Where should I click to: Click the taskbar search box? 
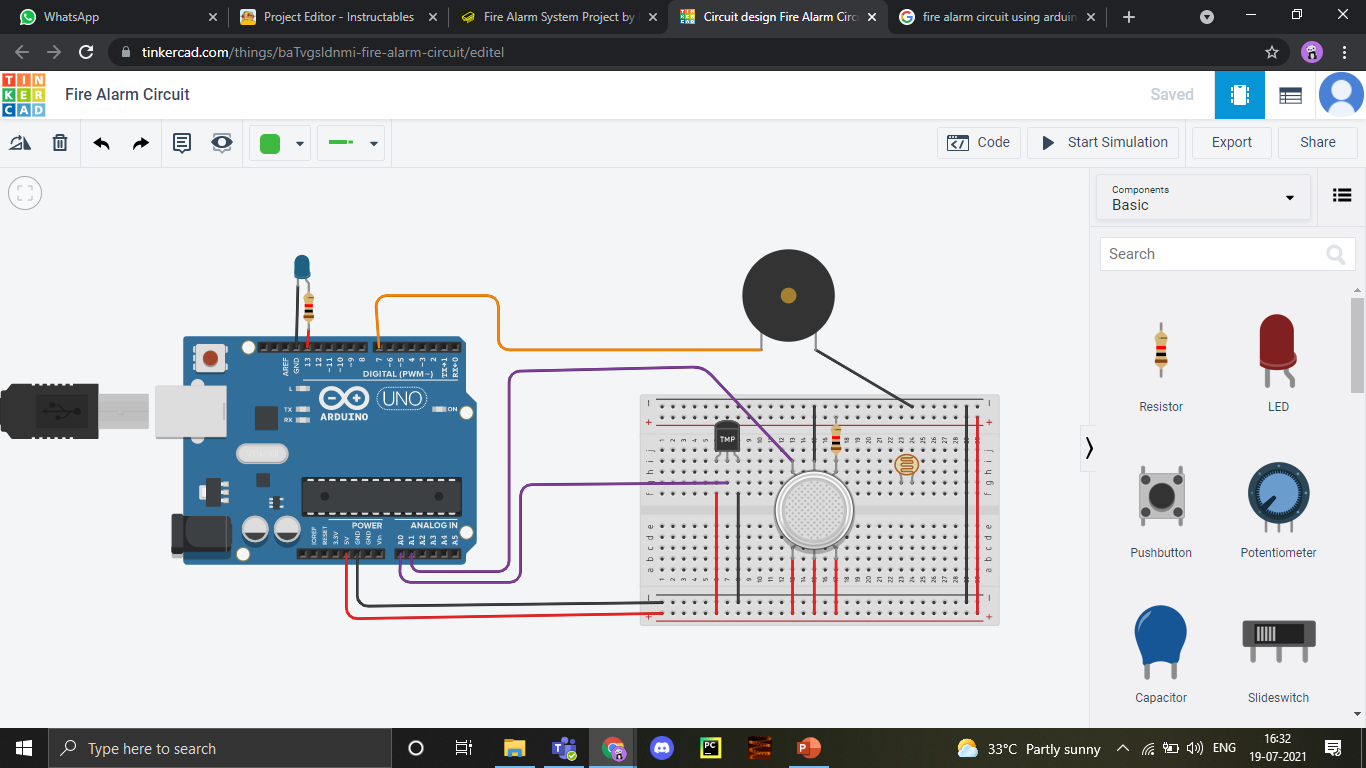click(x=220, y=748)
